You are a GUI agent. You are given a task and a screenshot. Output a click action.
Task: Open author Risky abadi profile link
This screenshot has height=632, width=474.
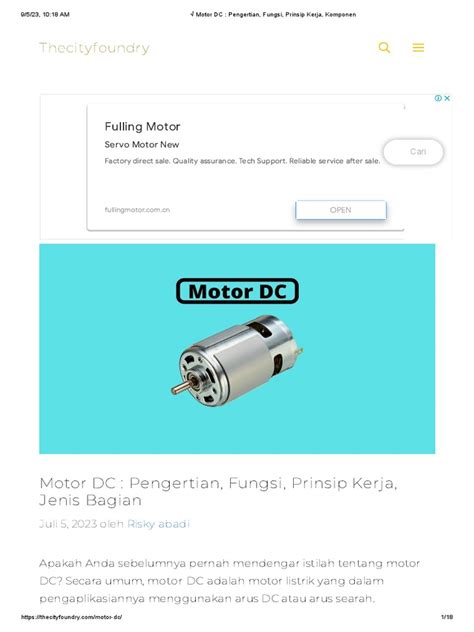[x=158, y=524]
